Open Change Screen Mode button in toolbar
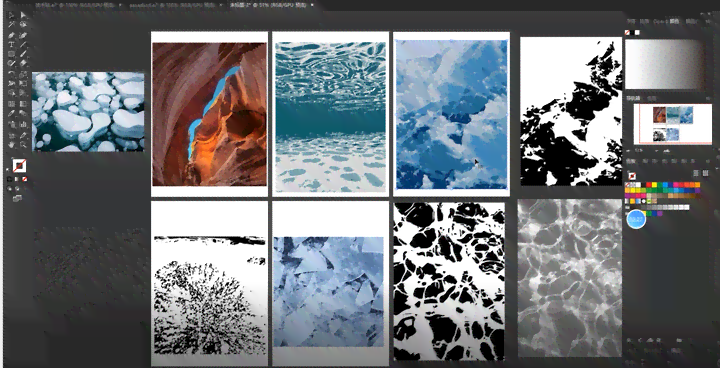Viewport: 720px width, 368px height. pyautogui.click(x=17, y=198)
